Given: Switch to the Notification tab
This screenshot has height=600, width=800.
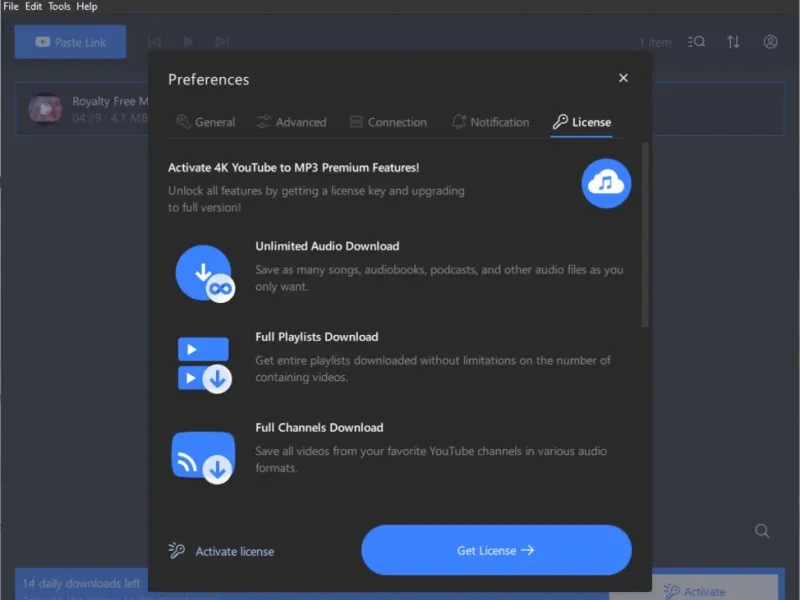Looking at the screenshot, I should point(490,122).
